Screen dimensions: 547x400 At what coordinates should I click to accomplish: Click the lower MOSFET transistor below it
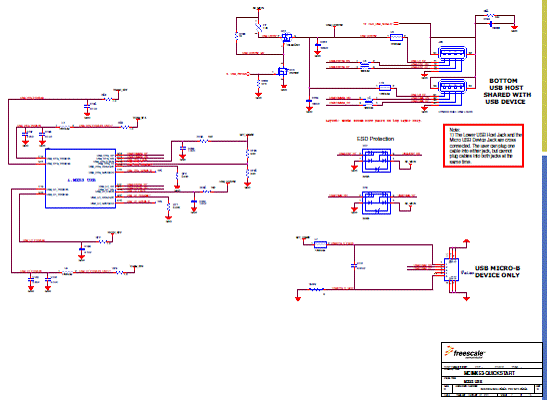[x=283, y=71]
